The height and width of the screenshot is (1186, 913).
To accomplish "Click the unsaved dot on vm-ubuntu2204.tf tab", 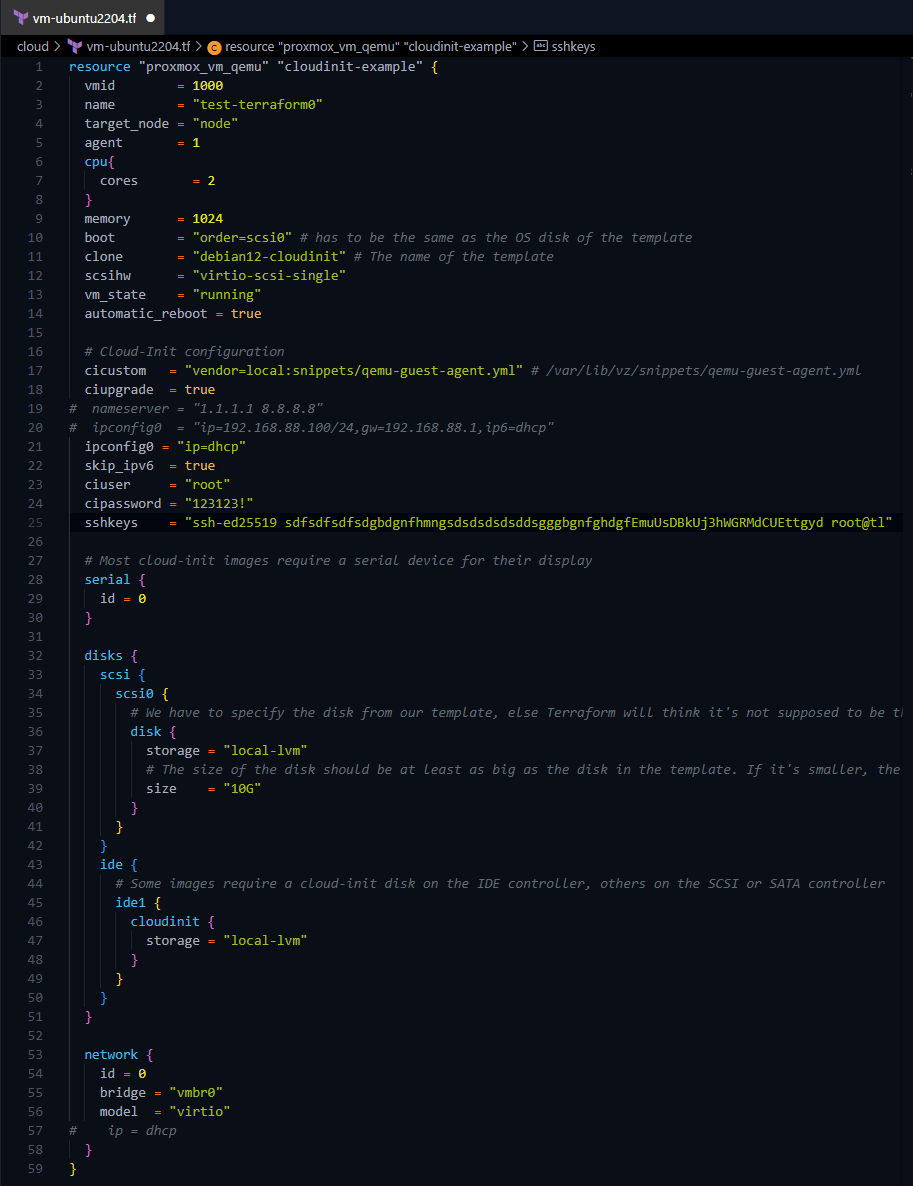I will tap(150, 18).
